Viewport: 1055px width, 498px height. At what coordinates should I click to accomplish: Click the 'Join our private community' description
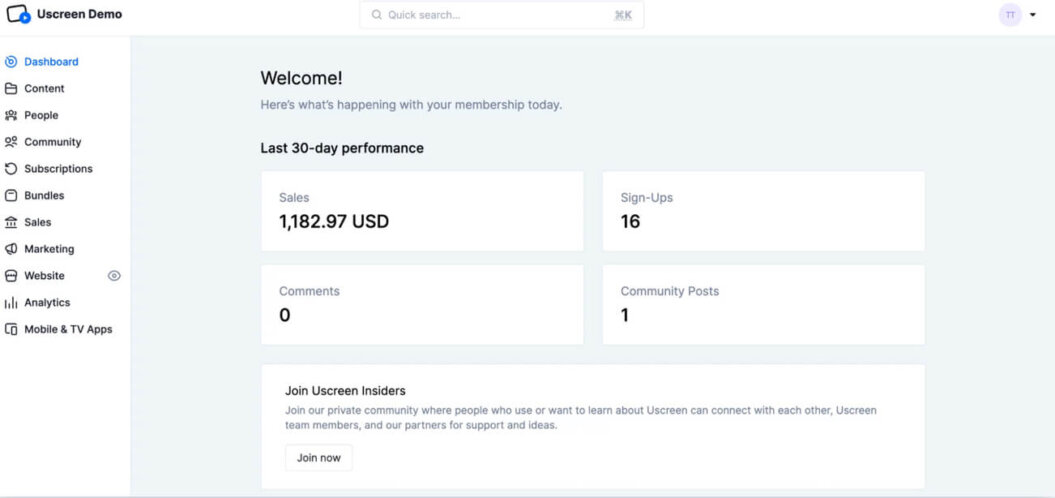click(x=581, y=418)
